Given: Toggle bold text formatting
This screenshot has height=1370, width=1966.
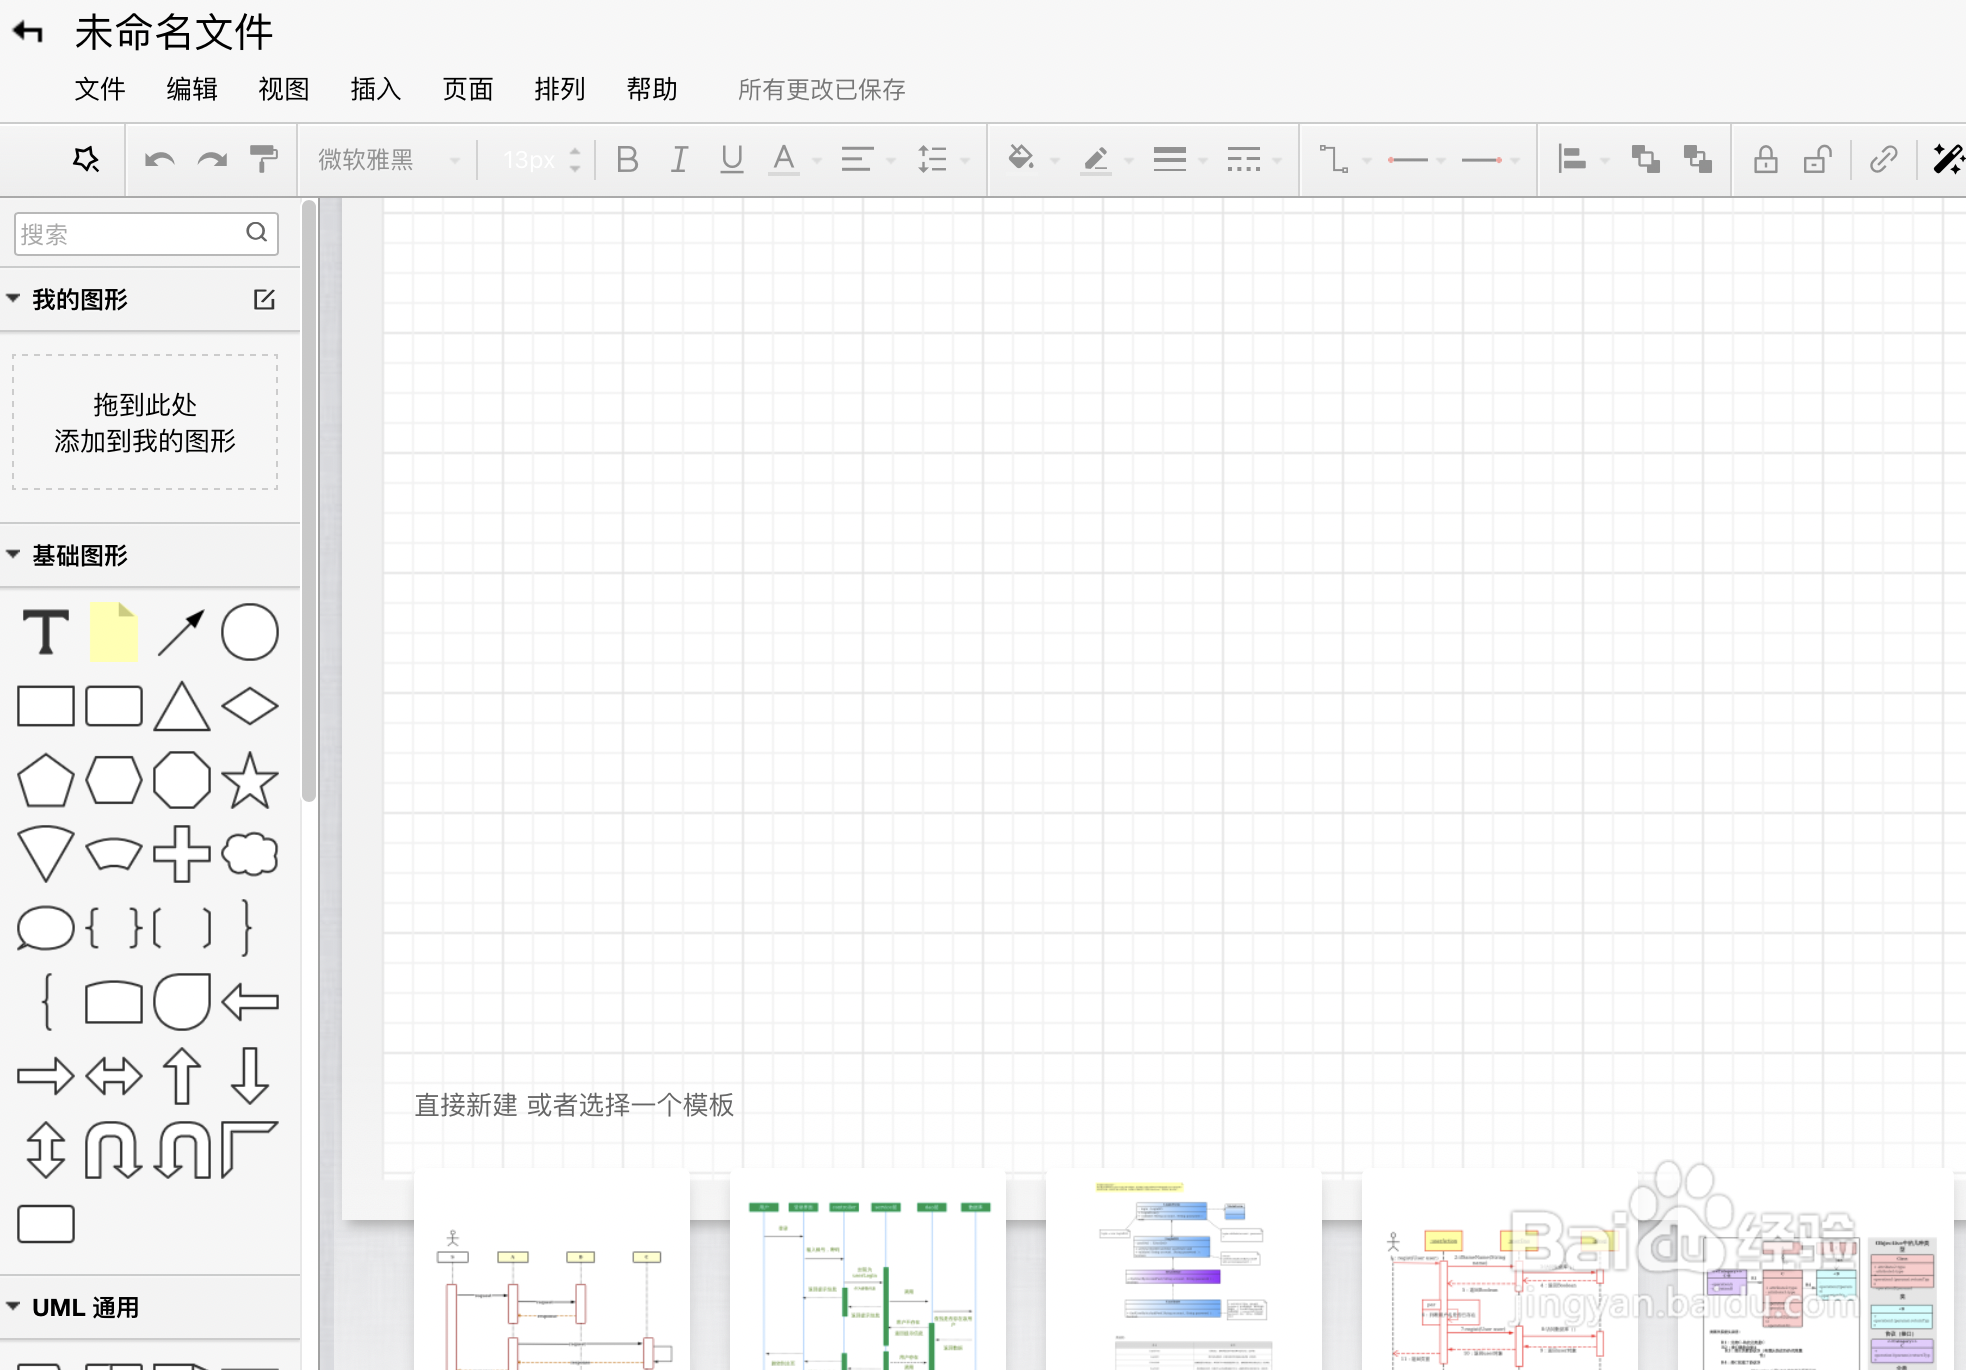Looking at the screenshot, I should [627, 160].
